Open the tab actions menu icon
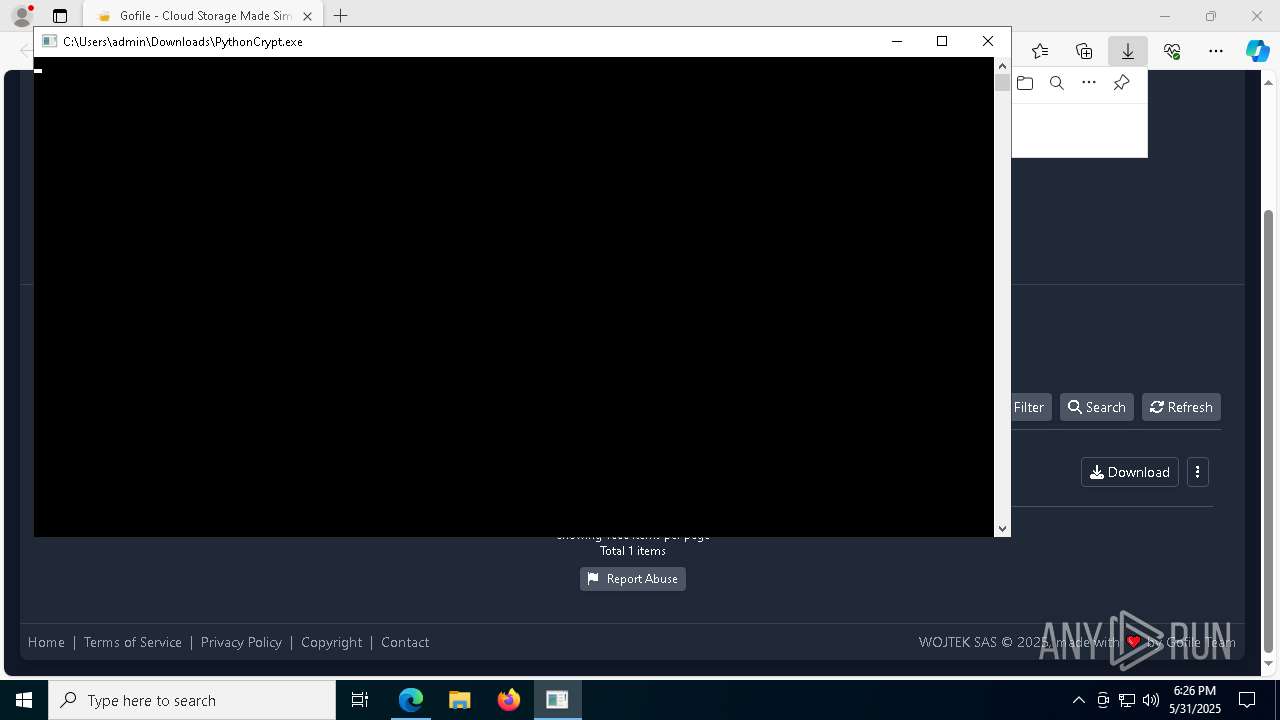This screenshot has width=1280, height=720. [60, 16]
